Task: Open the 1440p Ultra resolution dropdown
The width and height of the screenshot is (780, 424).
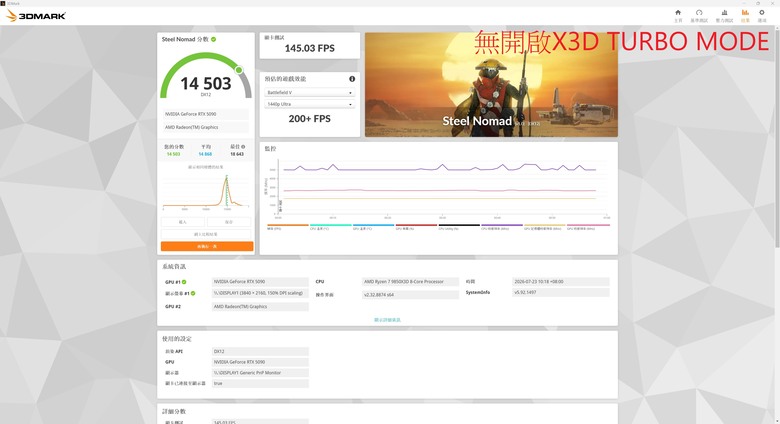Action: point(309,104)
